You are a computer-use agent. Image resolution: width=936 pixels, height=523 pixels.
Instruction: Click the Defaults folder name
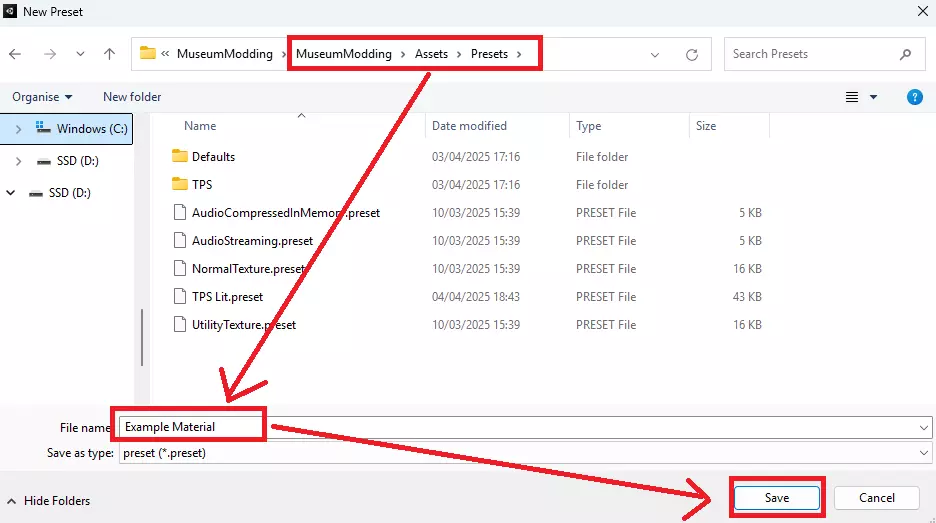pyautogui.click(x=213, y=157)
